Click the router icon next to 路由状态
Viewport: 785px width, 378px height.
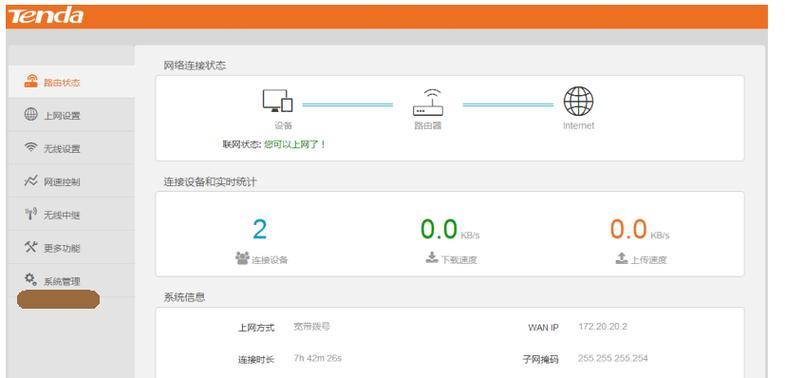31,82
